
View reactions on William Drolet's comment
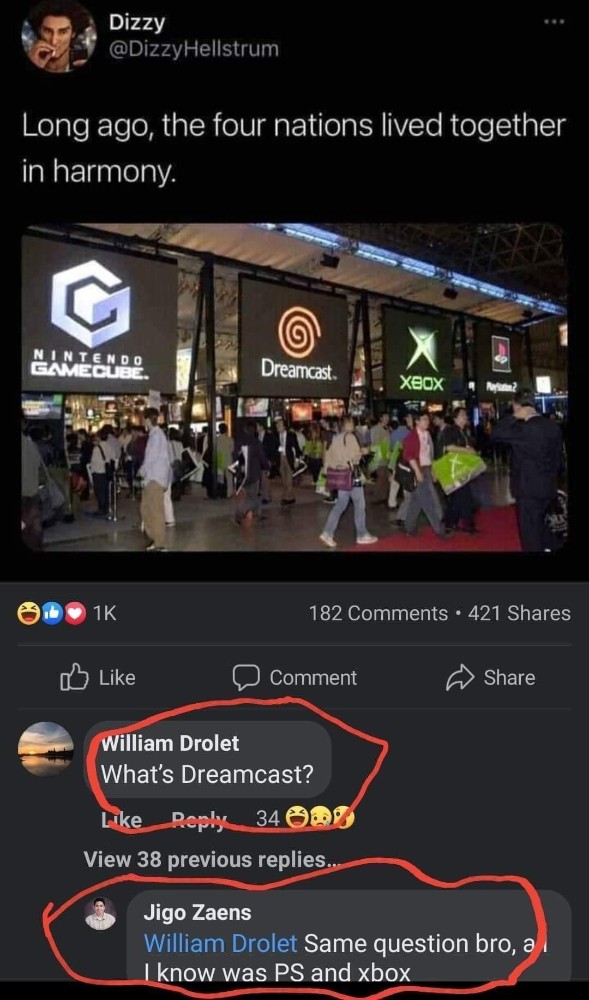coord(305,819)
